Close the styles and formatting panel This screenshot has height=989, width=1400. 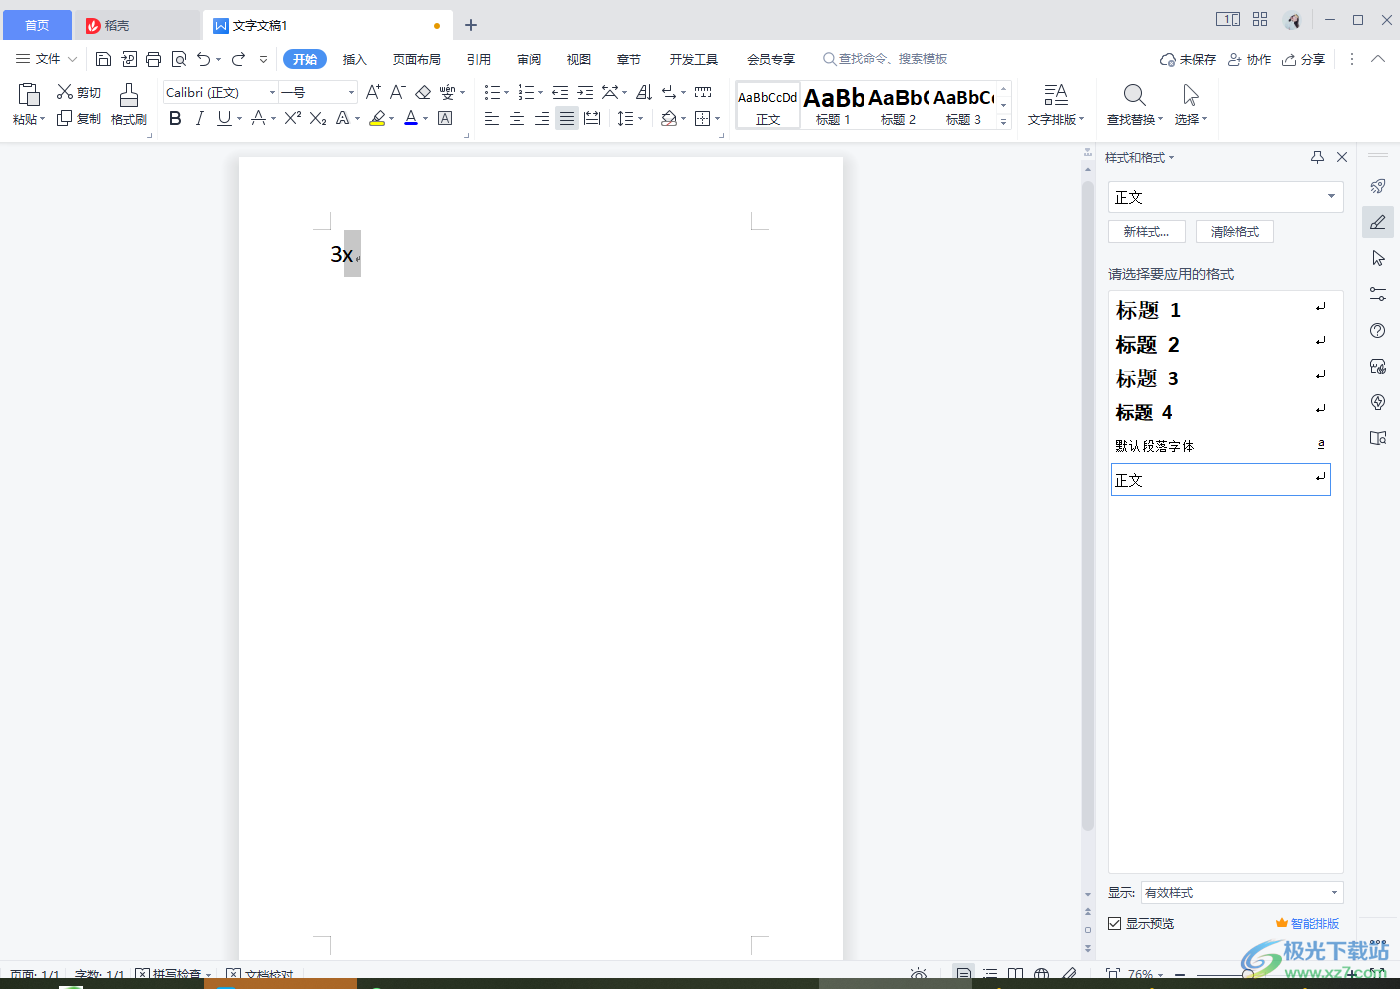(x=1342, y=157)
